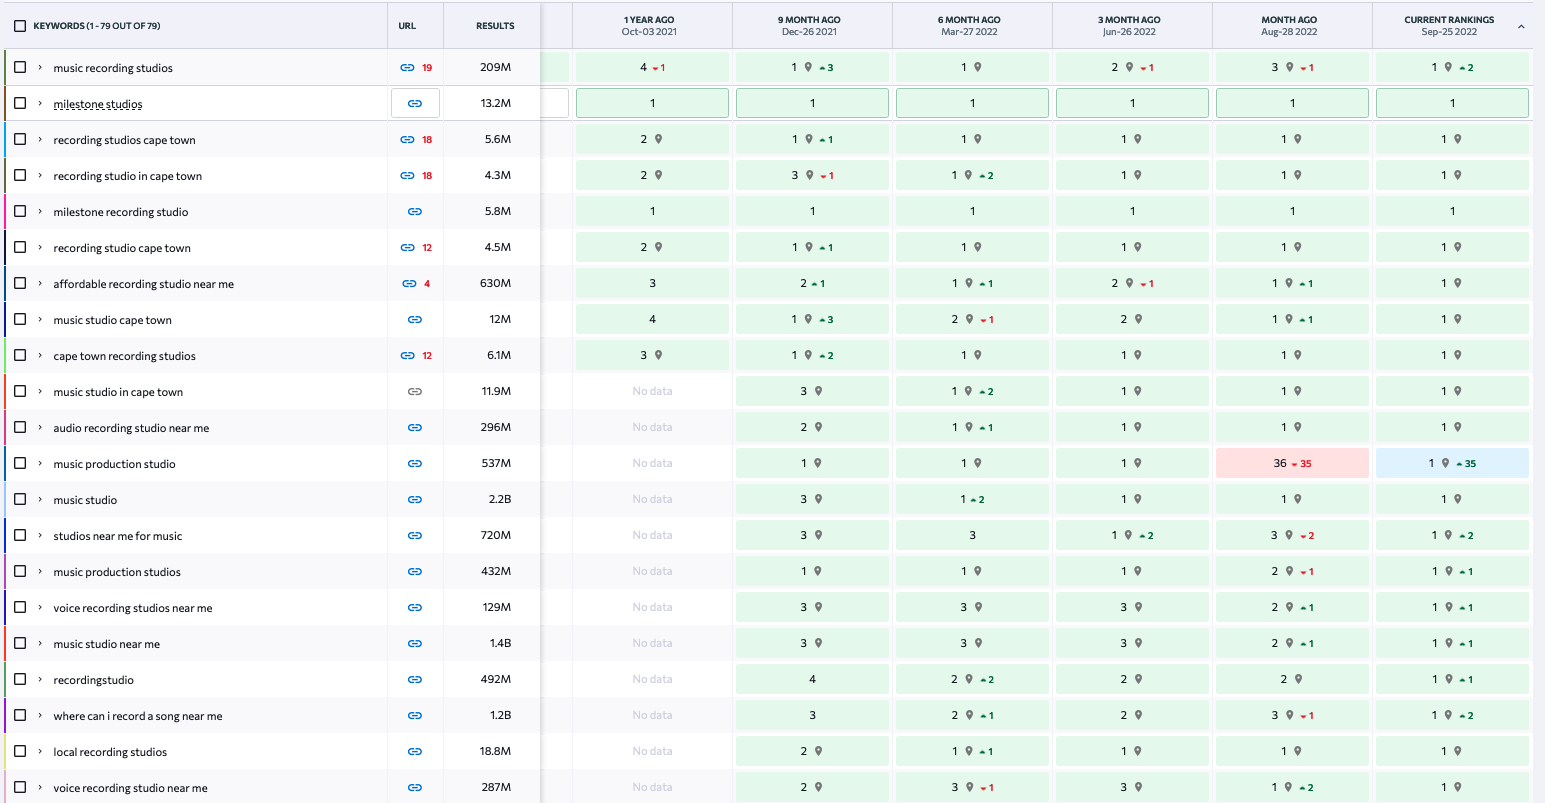Open the milestone studios keyword link
The height and width of the screenshot is (803, 1545).
pos(98,104)
